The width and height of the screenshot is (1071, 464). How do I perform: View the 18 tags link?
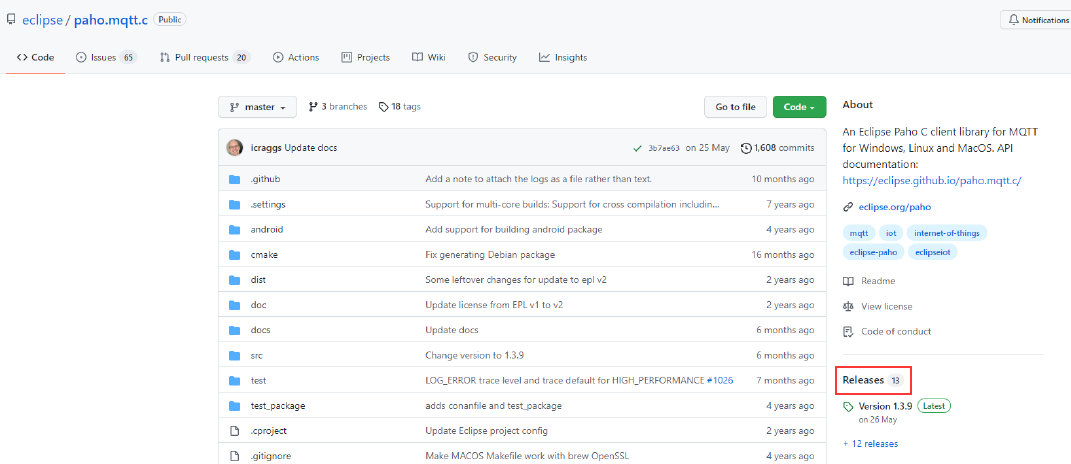pos(400,107)
